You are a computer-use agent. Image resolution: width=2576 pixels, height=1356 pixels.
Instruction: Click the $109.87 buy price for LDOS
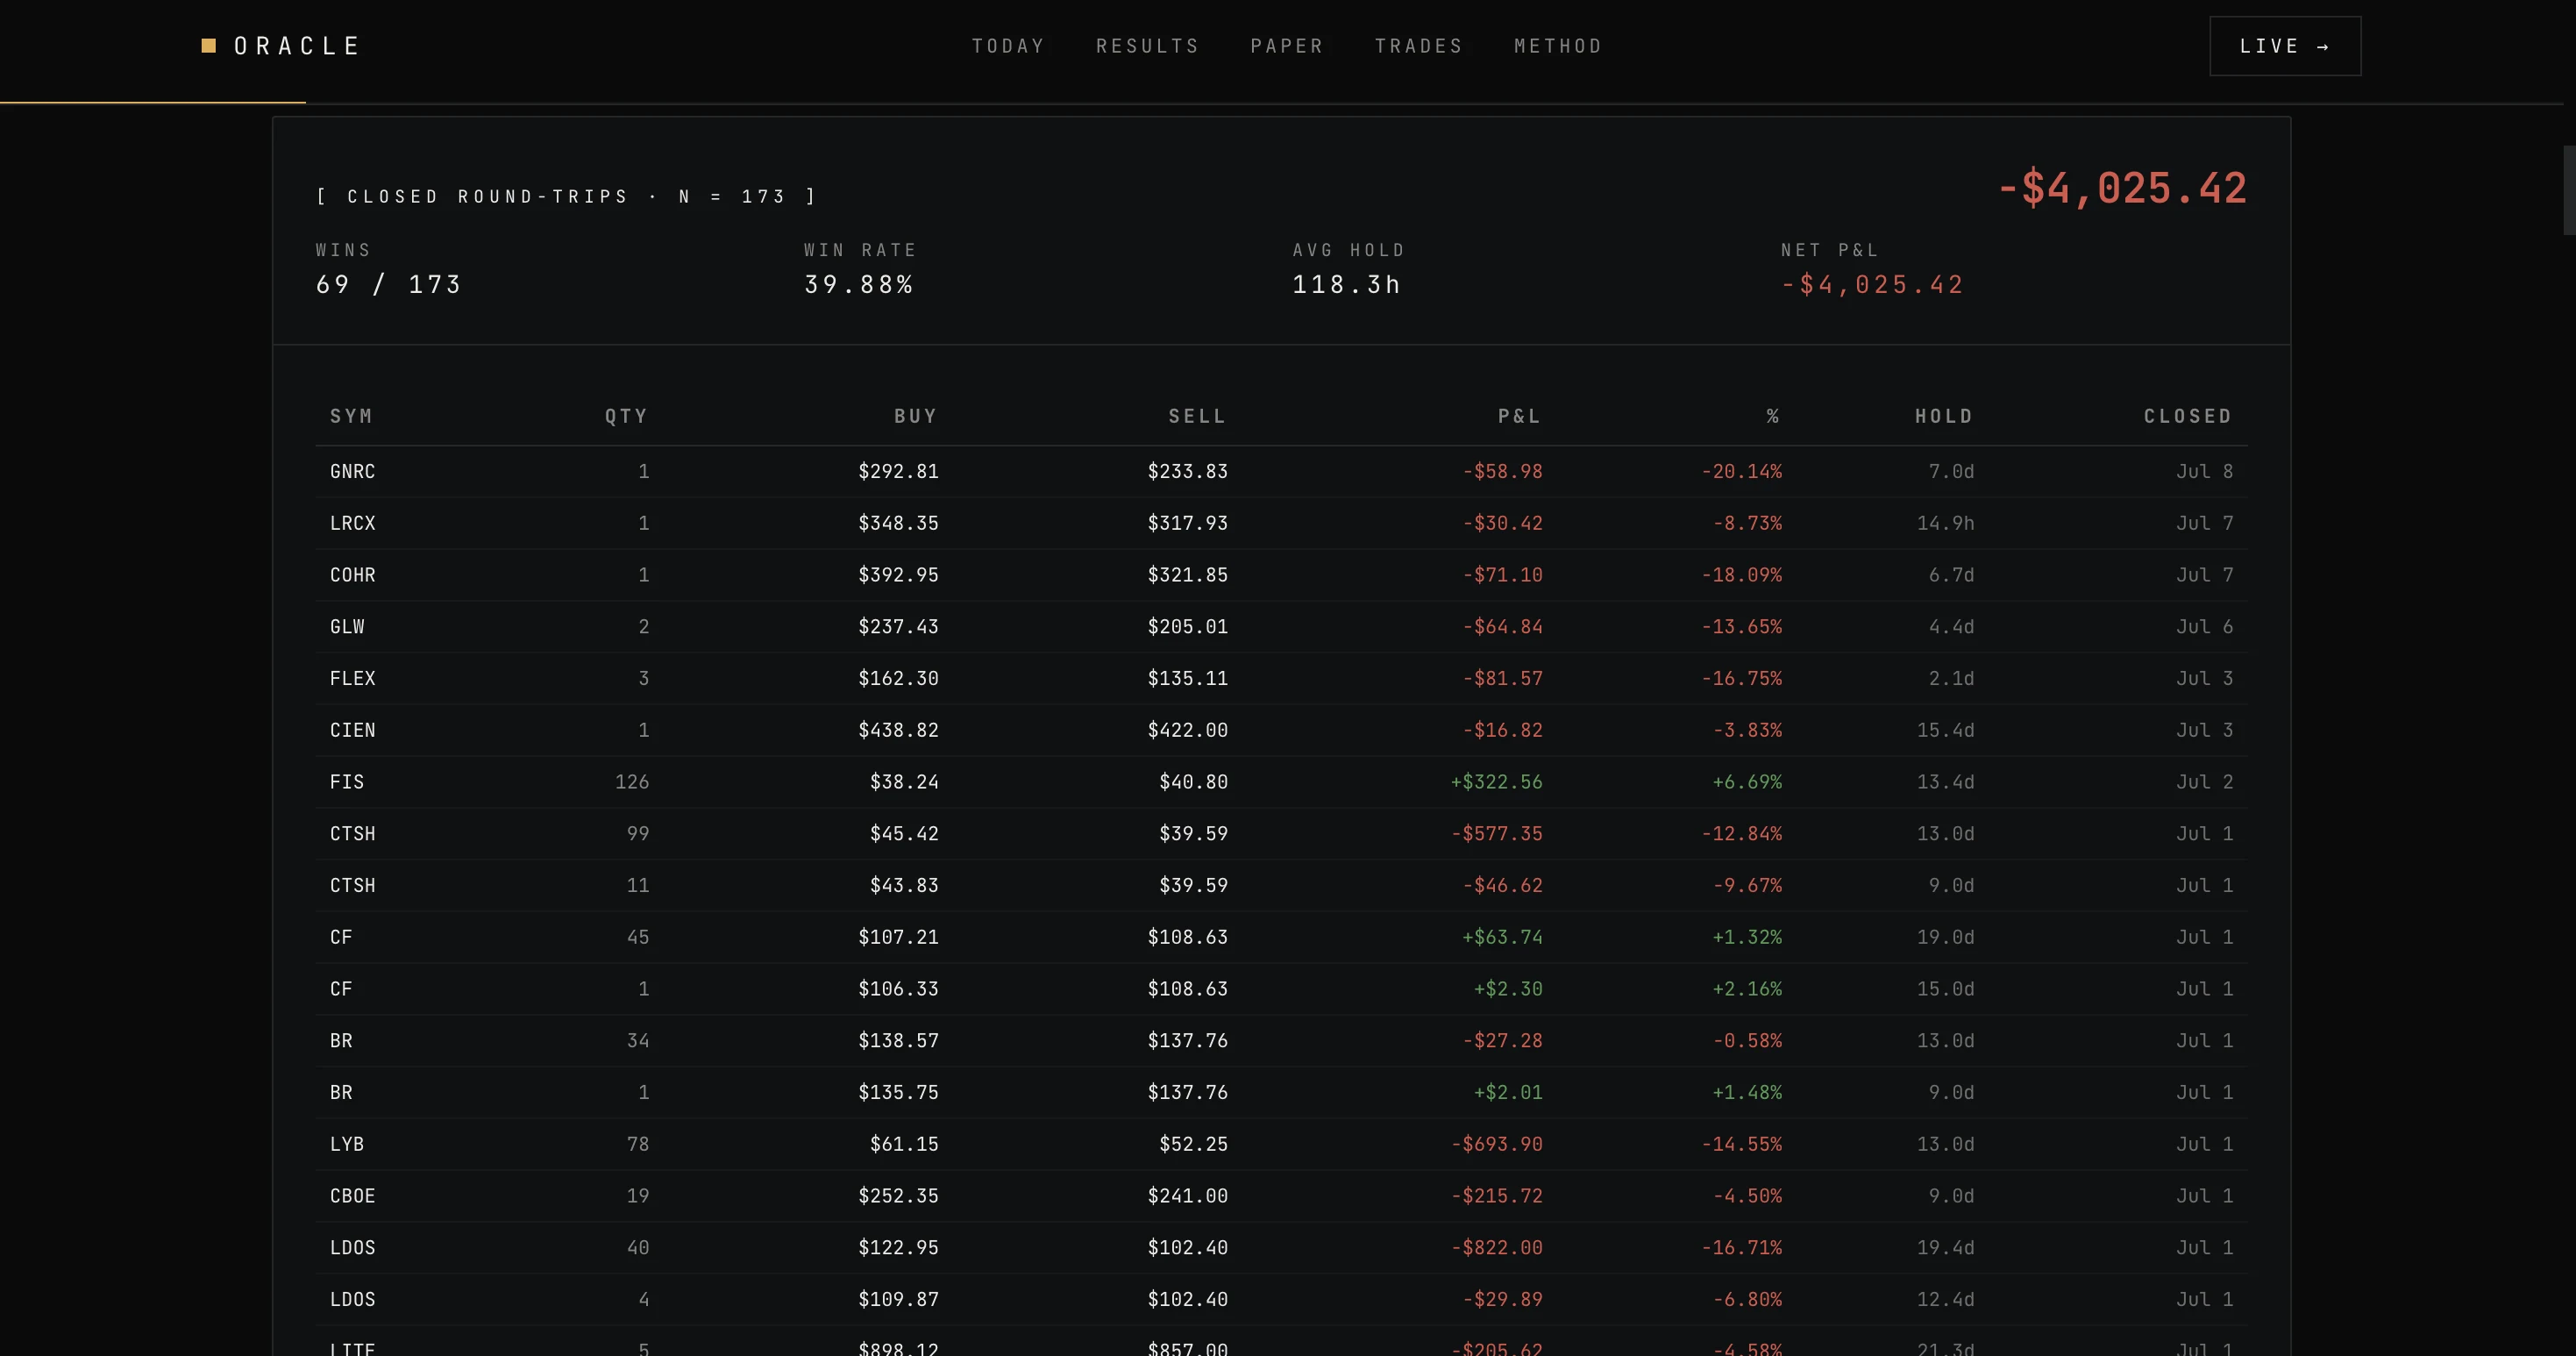(x=898, y=1299)
